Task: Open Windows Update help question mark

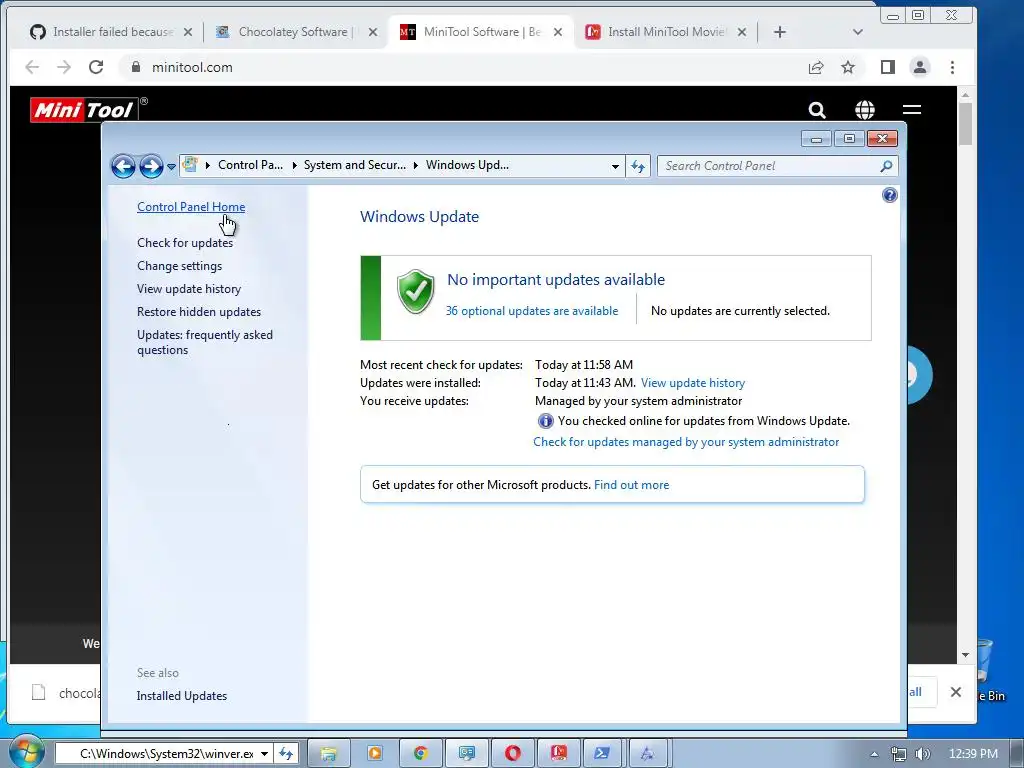Action: click(x=889, y=195)
